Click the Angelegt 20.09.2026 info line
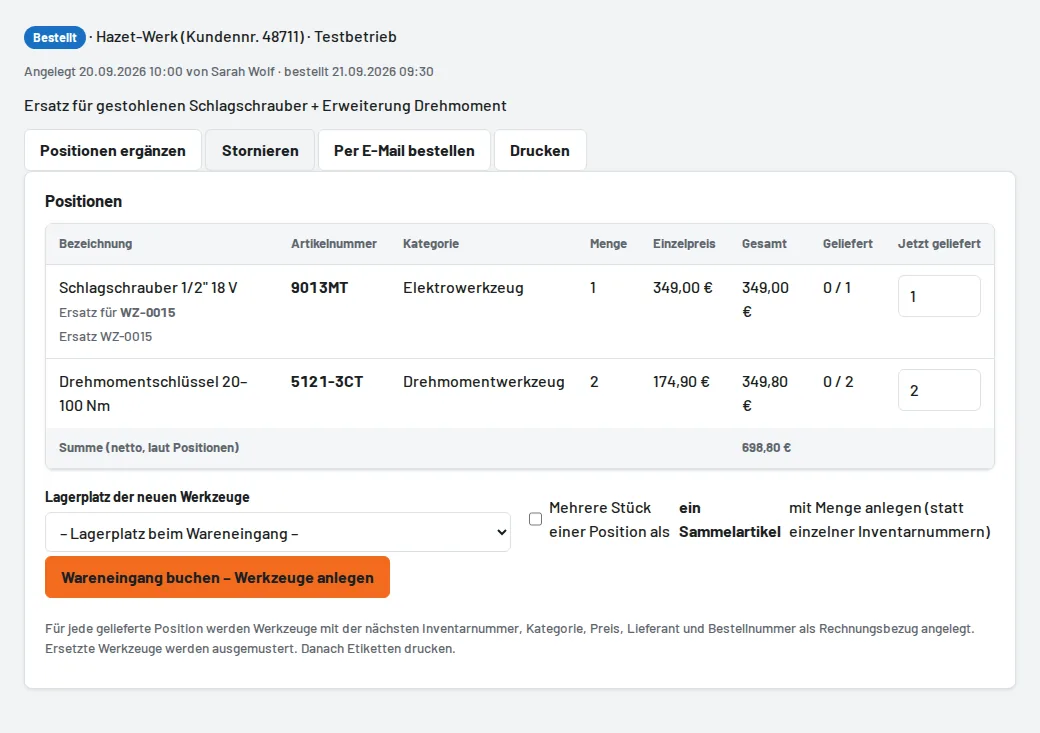Screen dimensions: 1040x733 tap(229, 72)
